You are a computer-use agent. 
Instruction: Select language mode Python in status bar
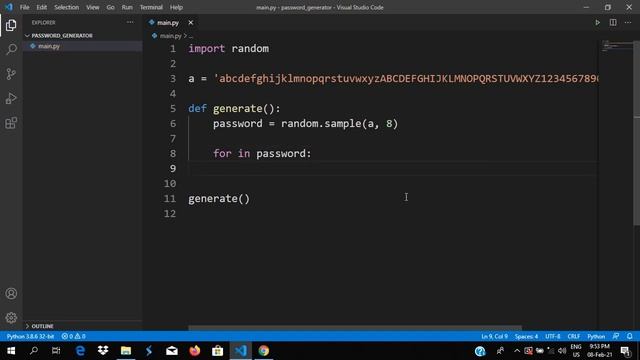pos(596,336)
